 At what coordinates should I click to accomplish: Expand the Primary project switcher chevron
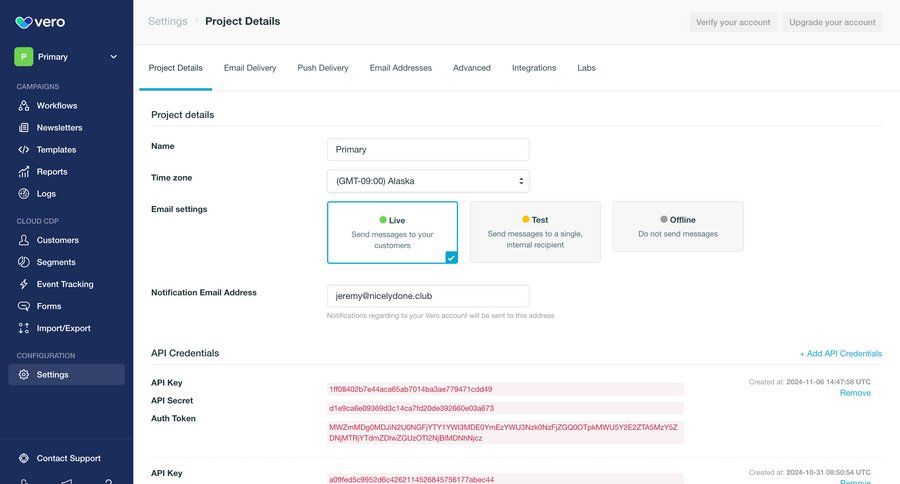pos(114,57)
